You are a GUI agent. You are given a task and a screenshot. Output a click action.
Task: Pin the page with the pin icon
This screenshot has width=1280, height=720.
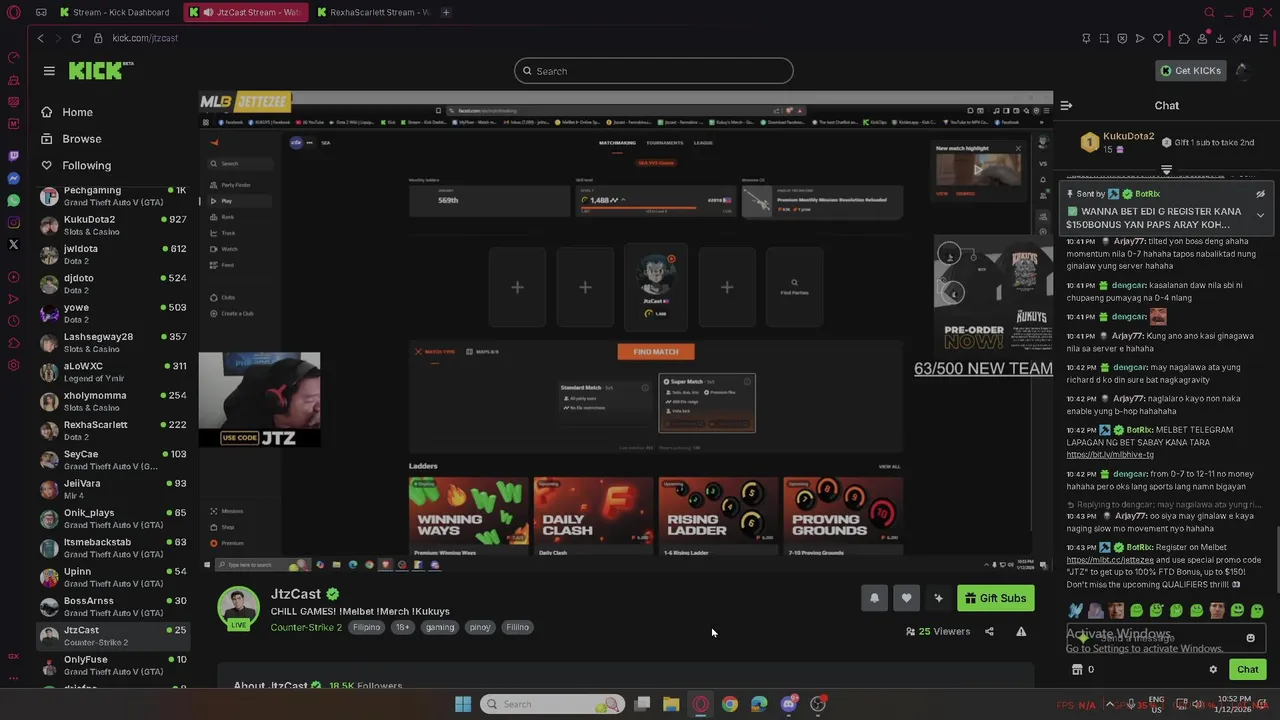click(1086, 38)
